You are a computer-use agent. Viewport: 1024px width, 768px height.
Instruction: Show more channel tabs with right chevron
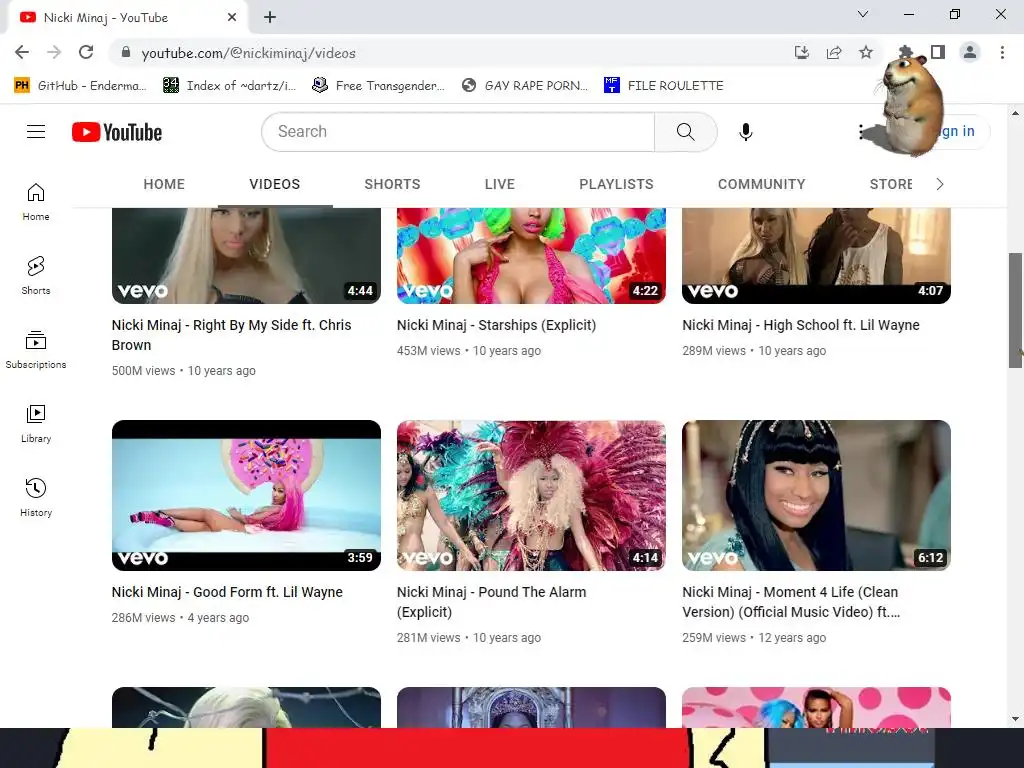(x=940, y=184)
